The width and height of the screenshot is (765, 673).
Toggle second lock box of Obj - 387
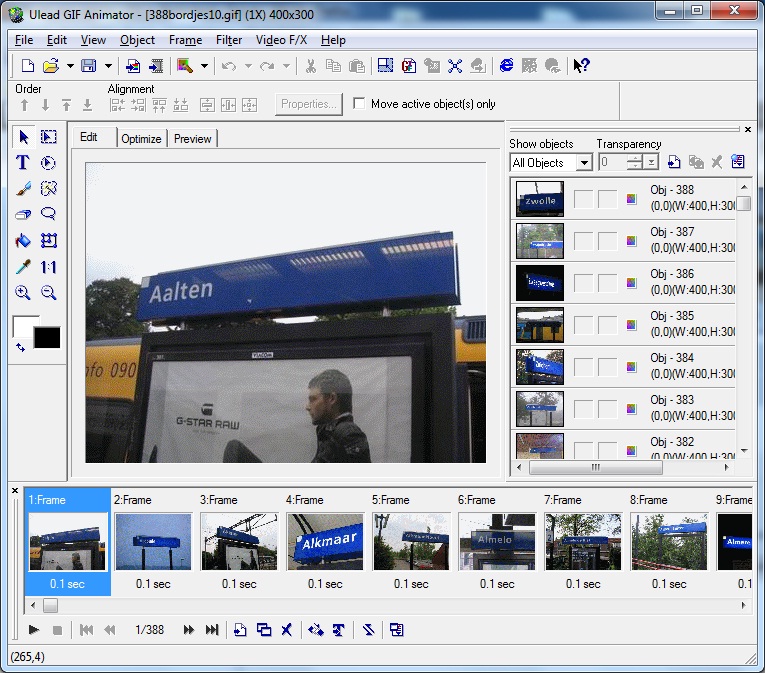point(608,241)
